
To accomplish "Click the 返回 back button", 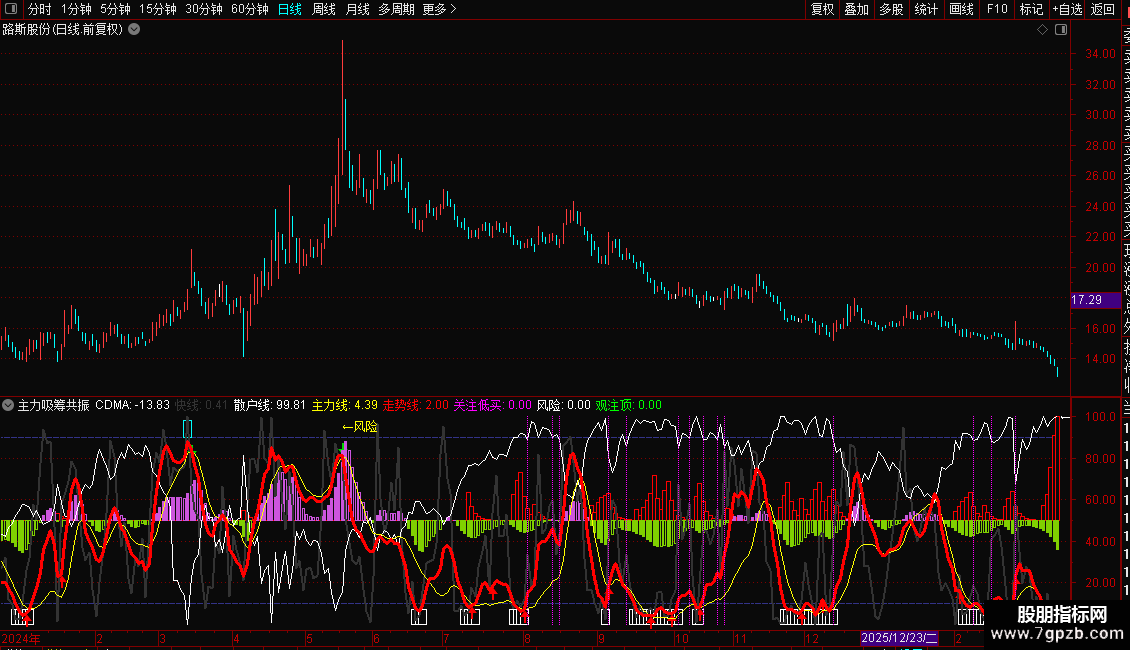I will (x=1103, y=9).
